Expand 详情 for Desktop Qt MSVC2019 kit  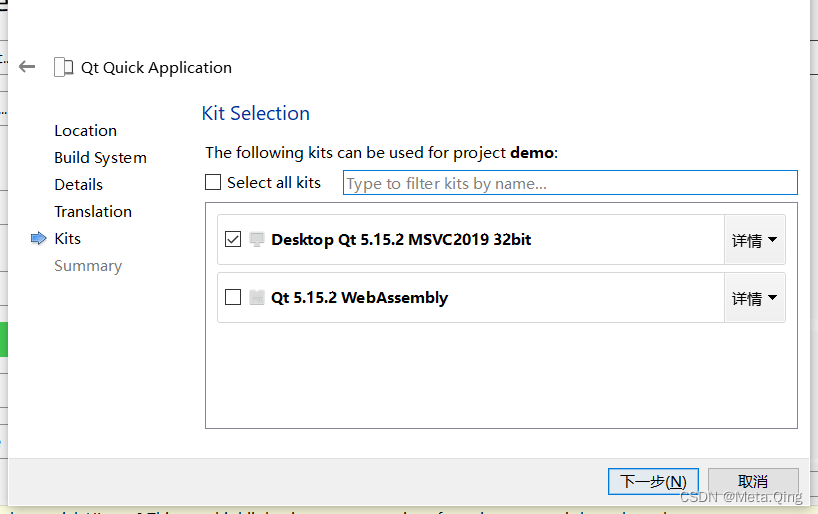(x=754, y=240)
